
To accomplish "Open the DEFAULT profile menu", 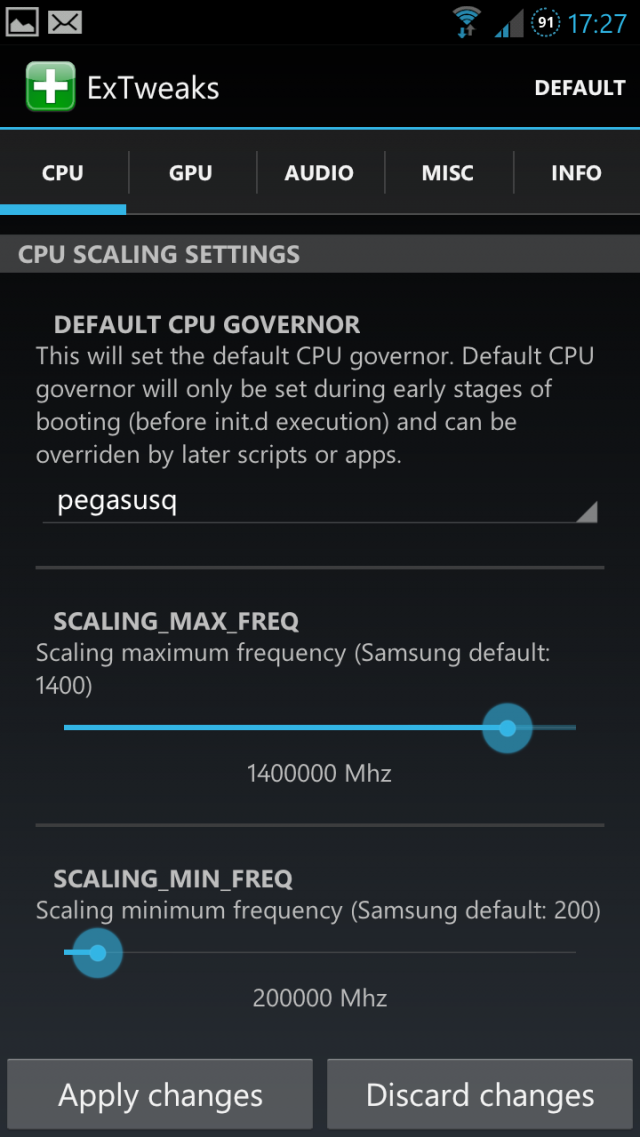I will click(x=579, y=88).
